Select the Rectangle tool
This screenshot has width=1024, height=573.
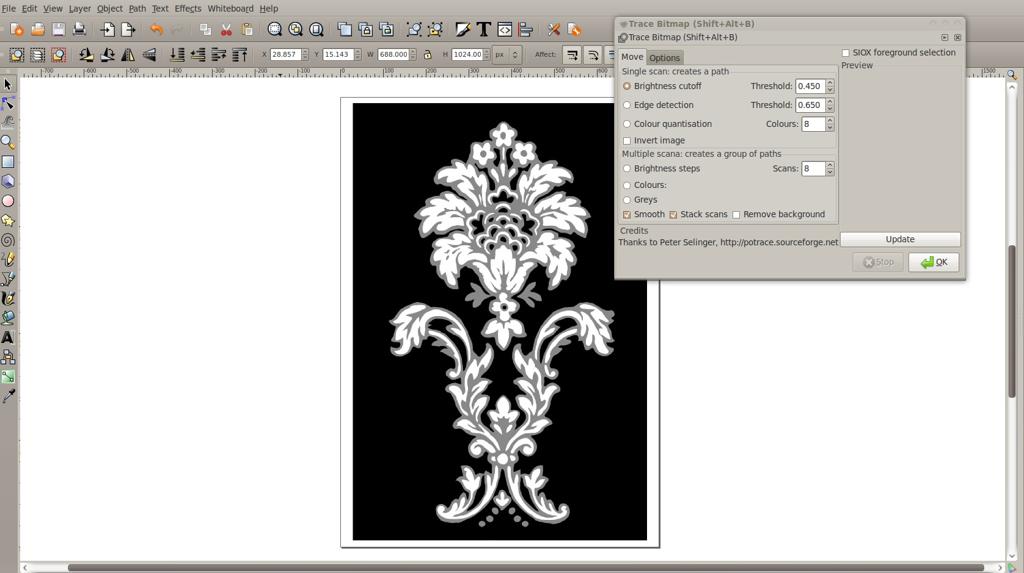click(8, 161)
